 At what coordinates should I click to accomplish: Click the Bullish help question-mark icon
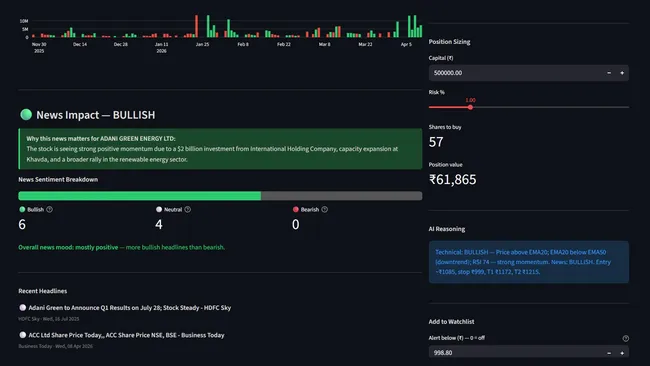pyautogui.click(x=50, y=210)
